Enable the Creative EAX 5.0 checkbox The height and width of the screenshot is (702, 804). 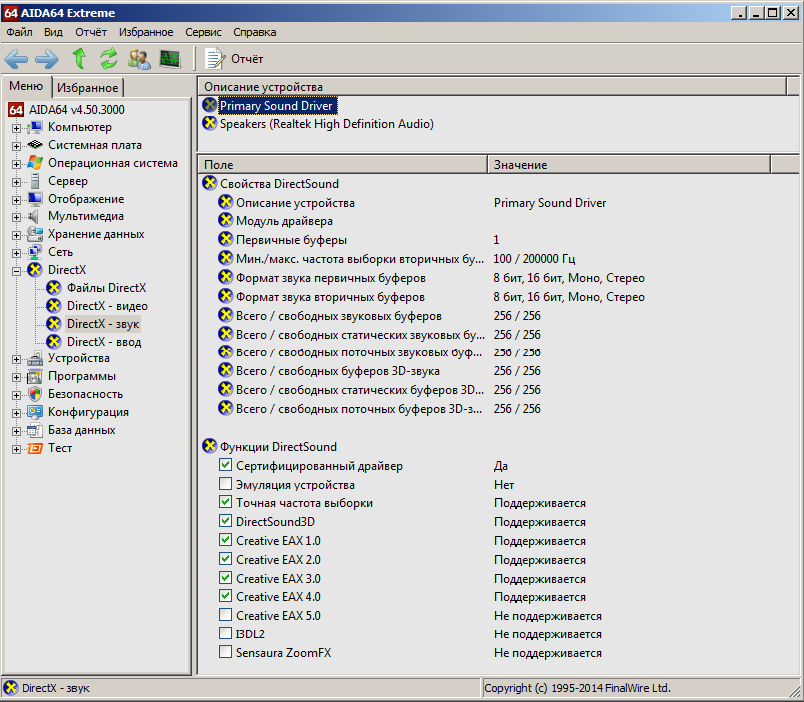(225, 616)
